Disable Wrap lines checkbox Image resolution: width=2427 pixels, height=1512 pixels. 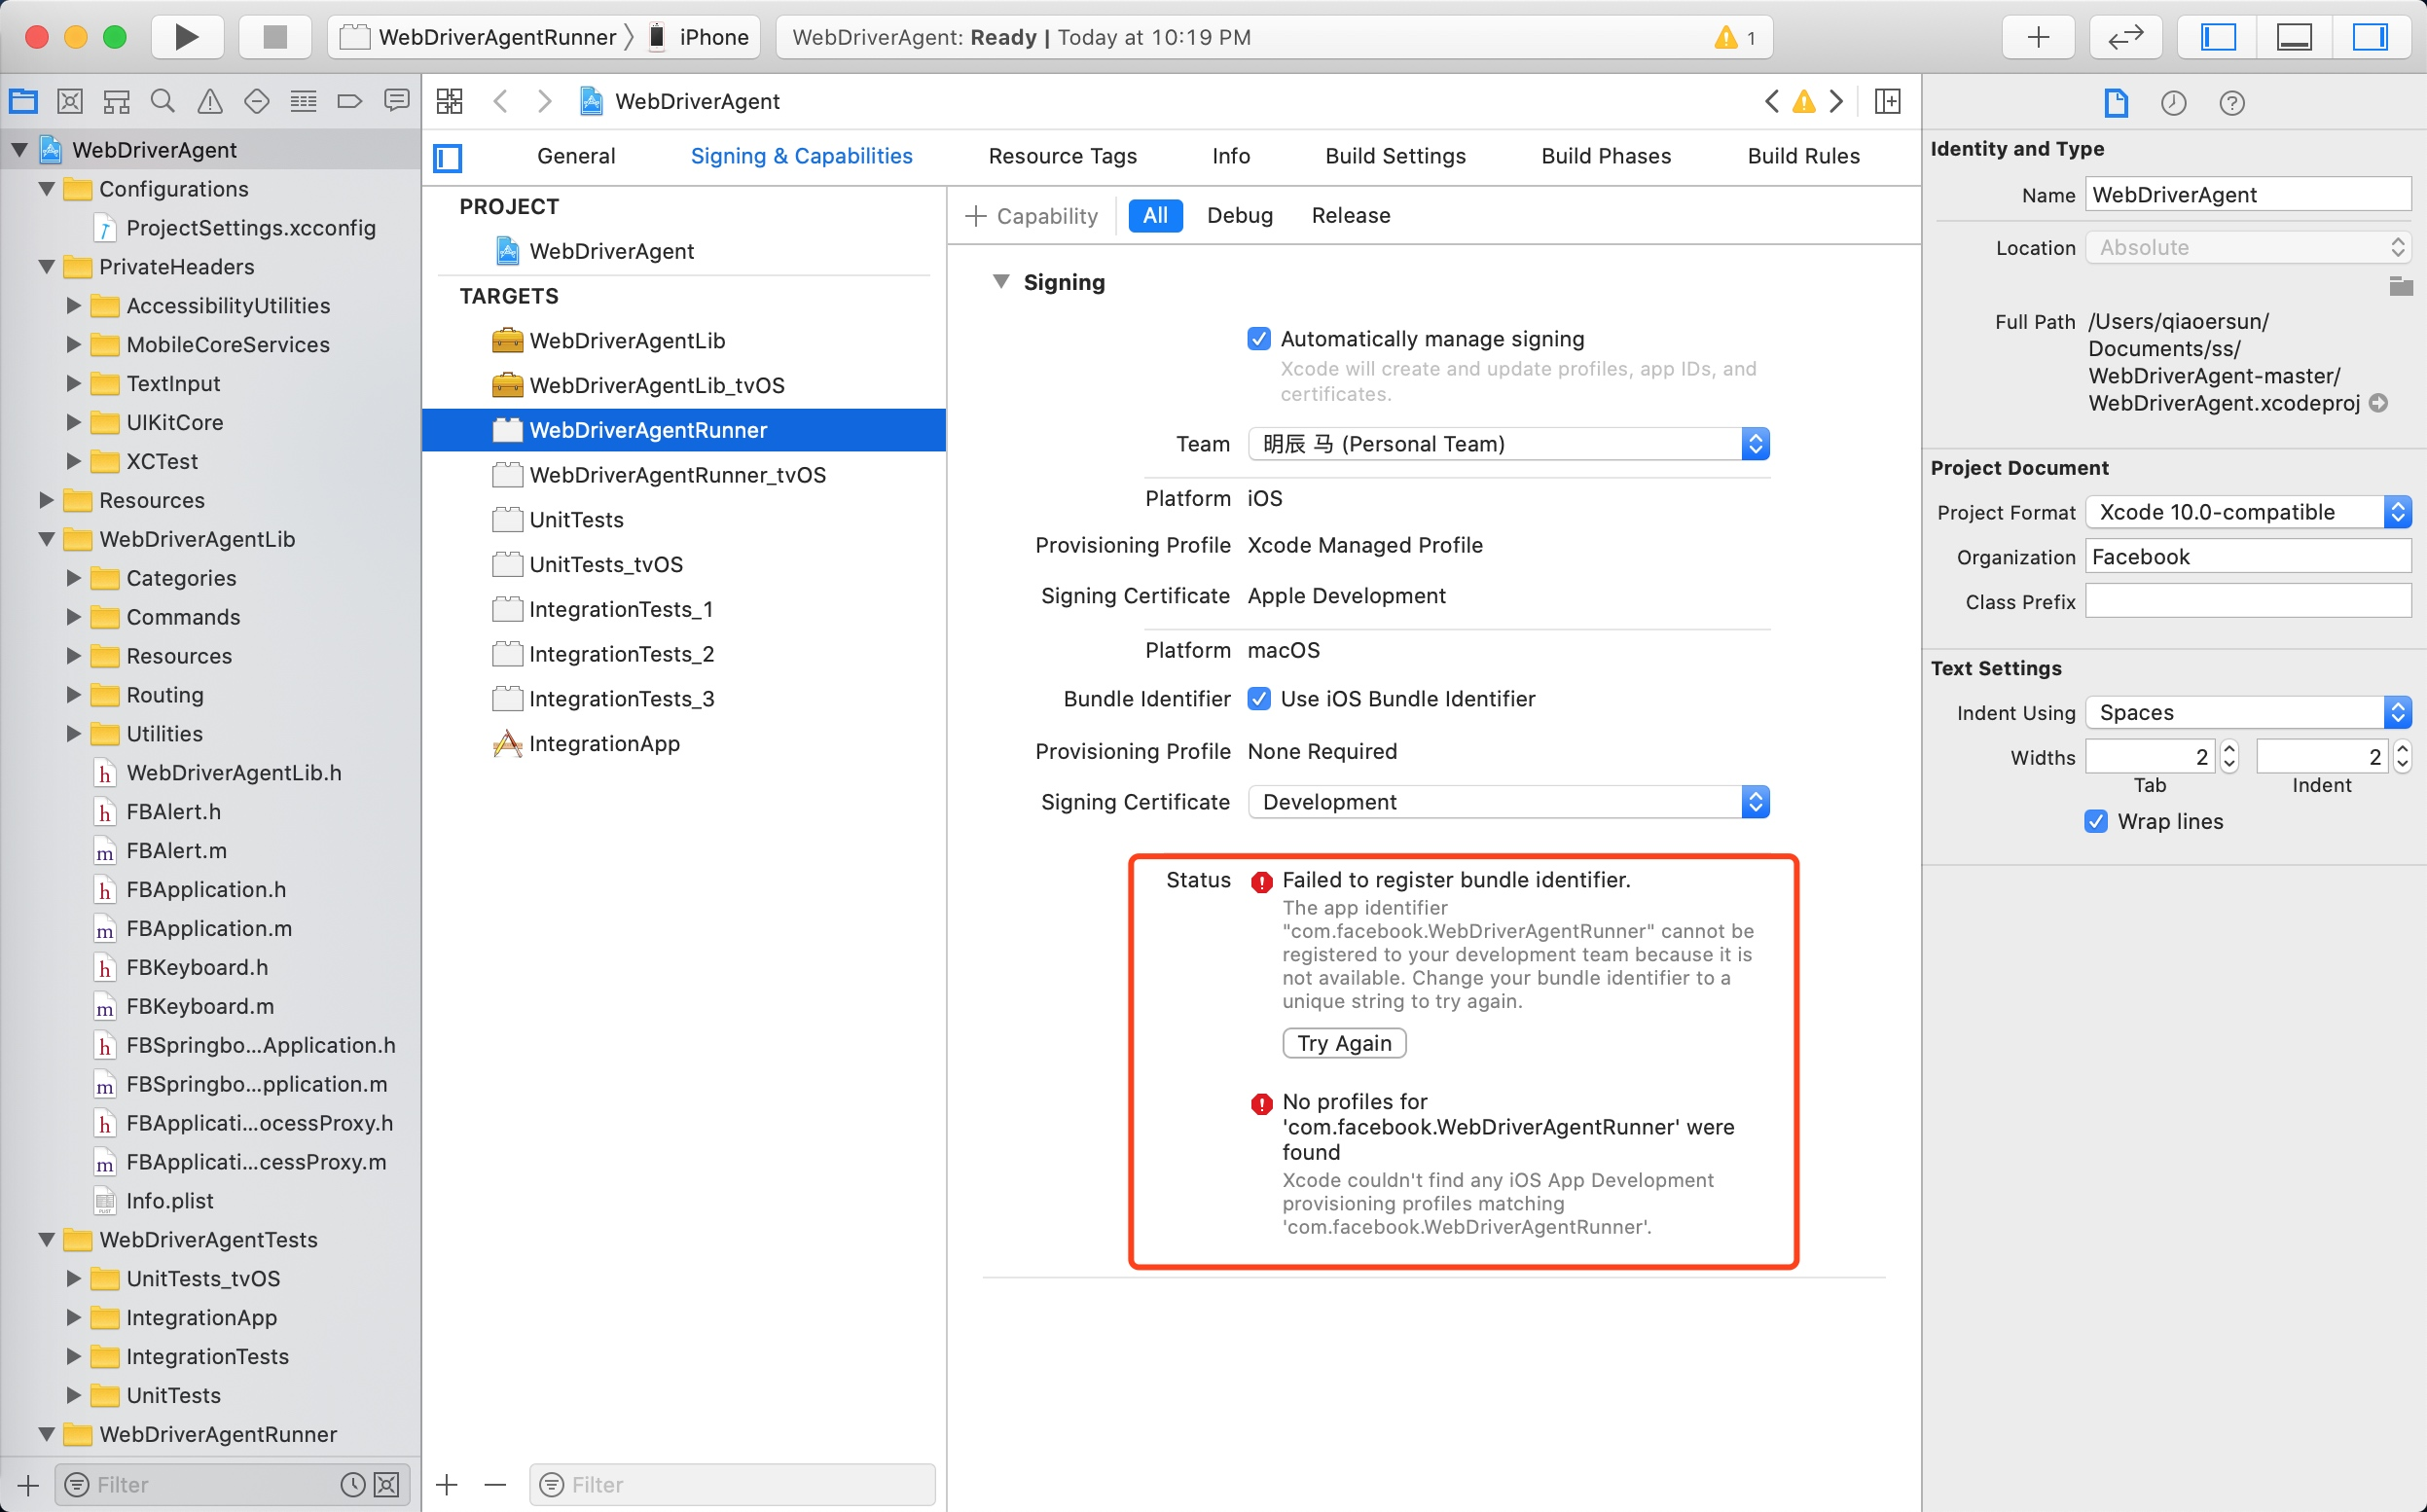click(2096, 821)
